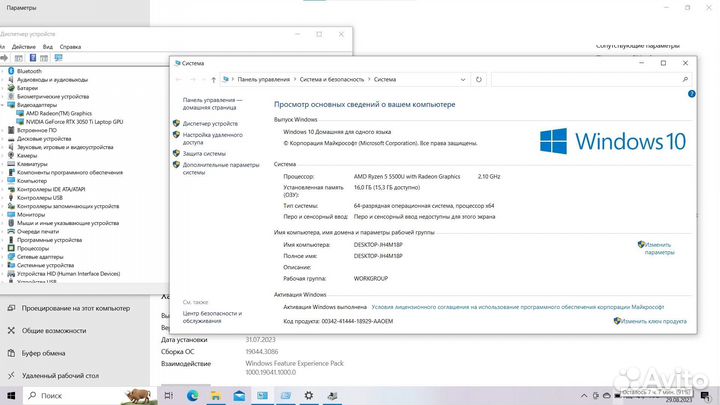Screen dimensions: 720x405
Task: Select NVIDIA GeForce RTX 3050 Ti Laptop GPU
Action: [74, 122]
